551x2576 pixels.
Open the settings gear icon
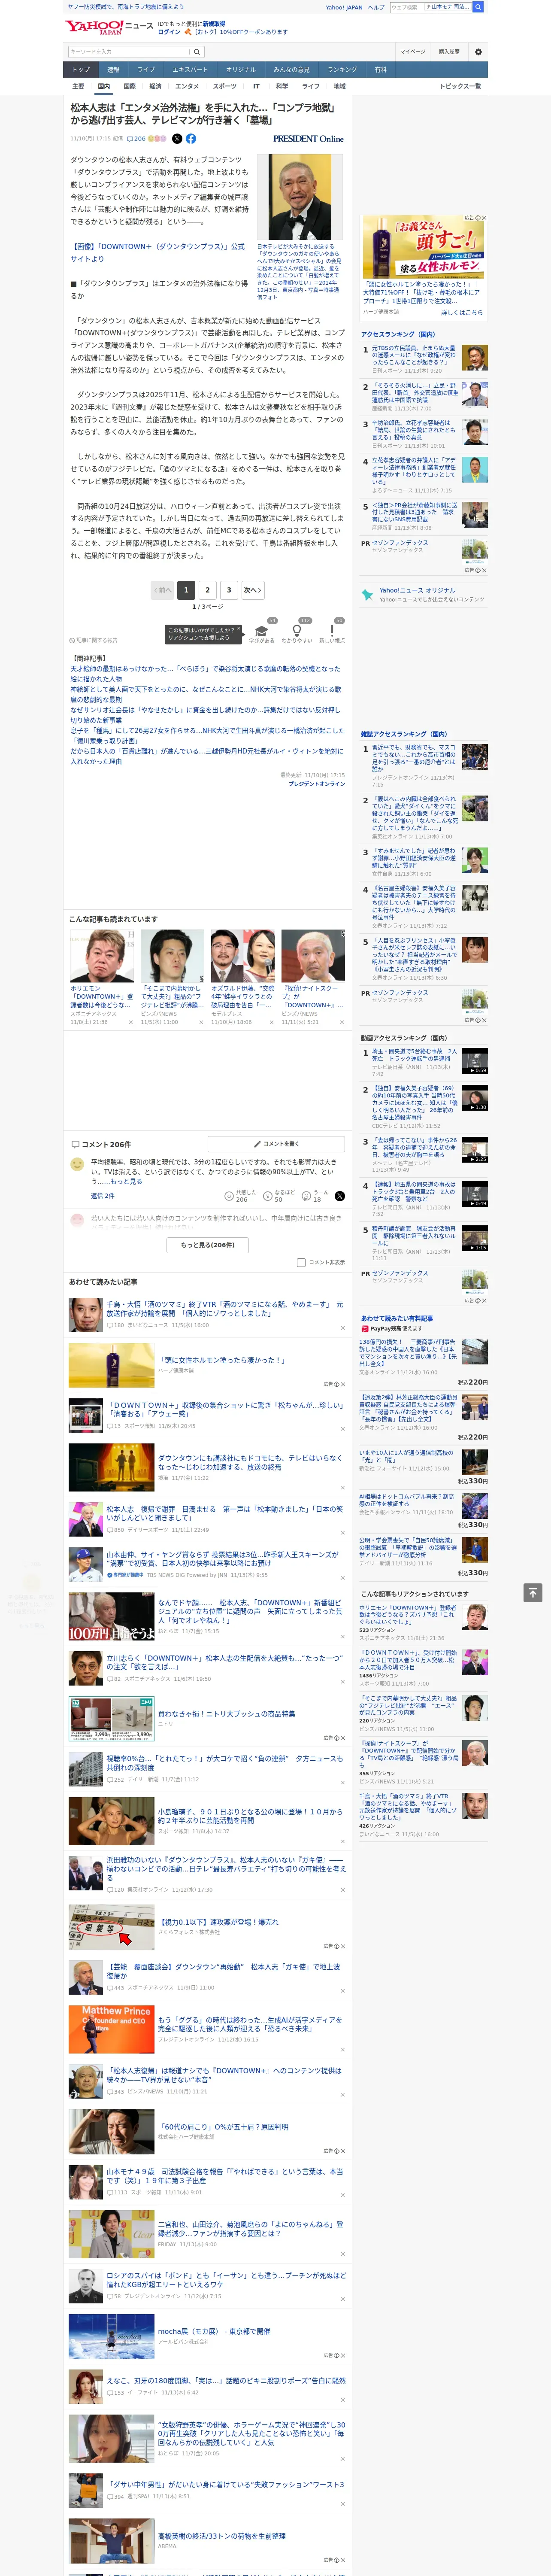pos(478,52)
